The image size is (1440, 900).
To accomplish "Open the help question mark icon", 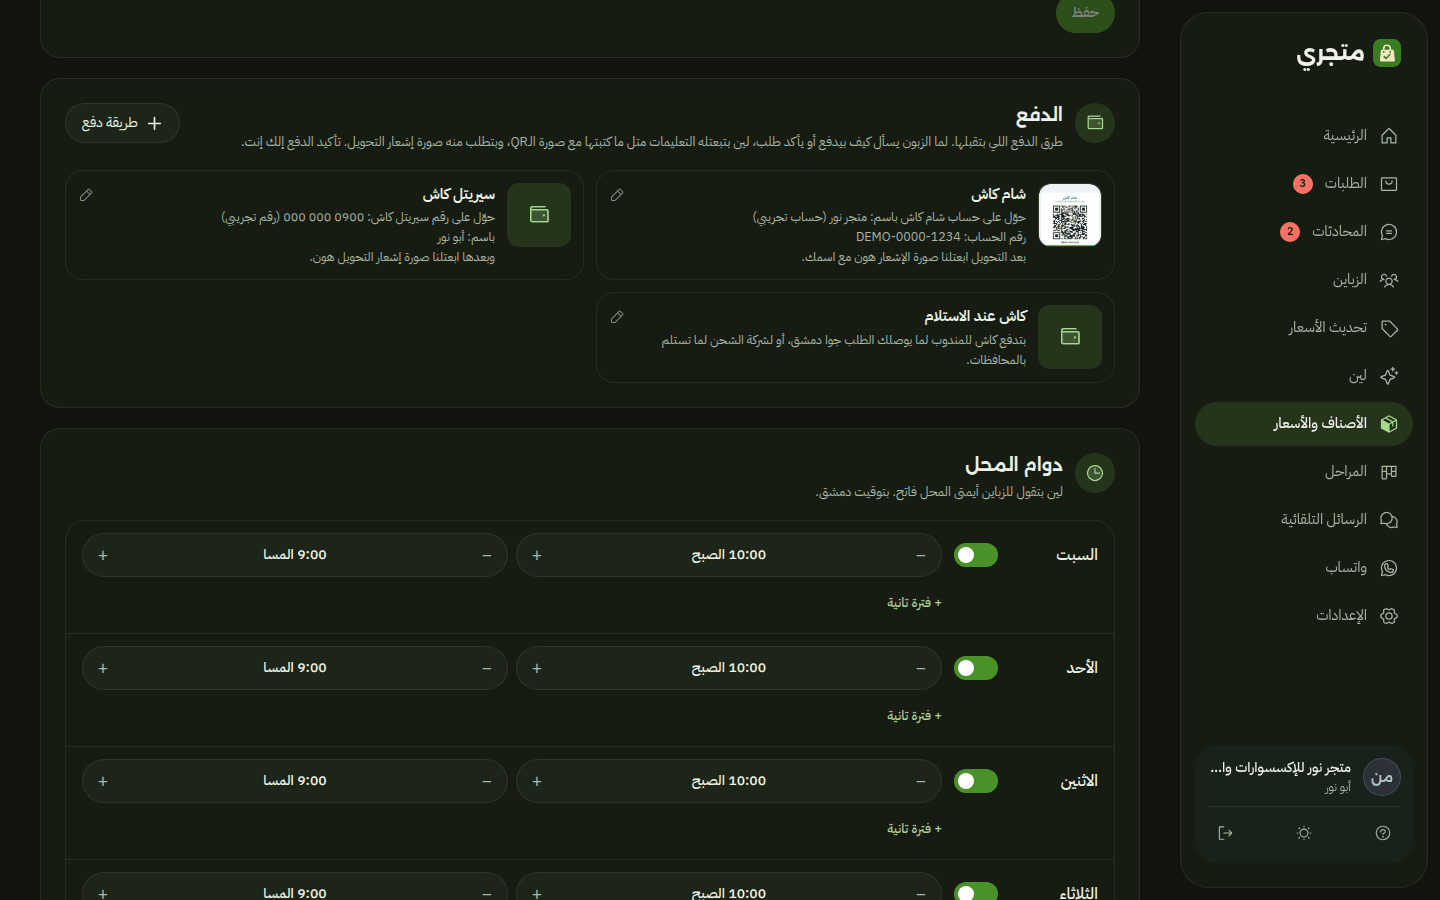I will point(1383,833).
